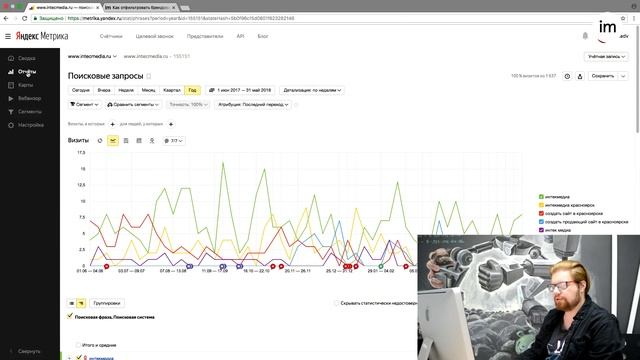The width and height of the screenshot is (640, 360).
Task: Click the fifth chart type icon with a figure
Action: click(152, 140)
